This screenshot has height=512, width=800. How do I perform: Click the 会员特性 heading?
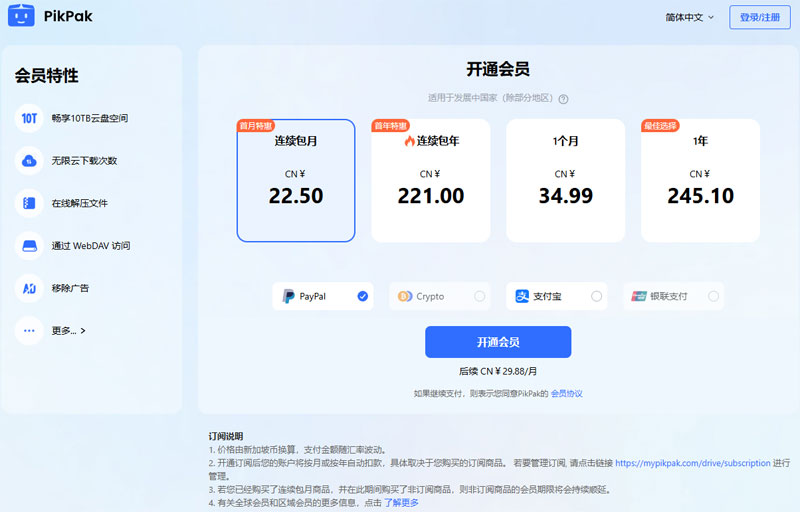click(46, 75)
